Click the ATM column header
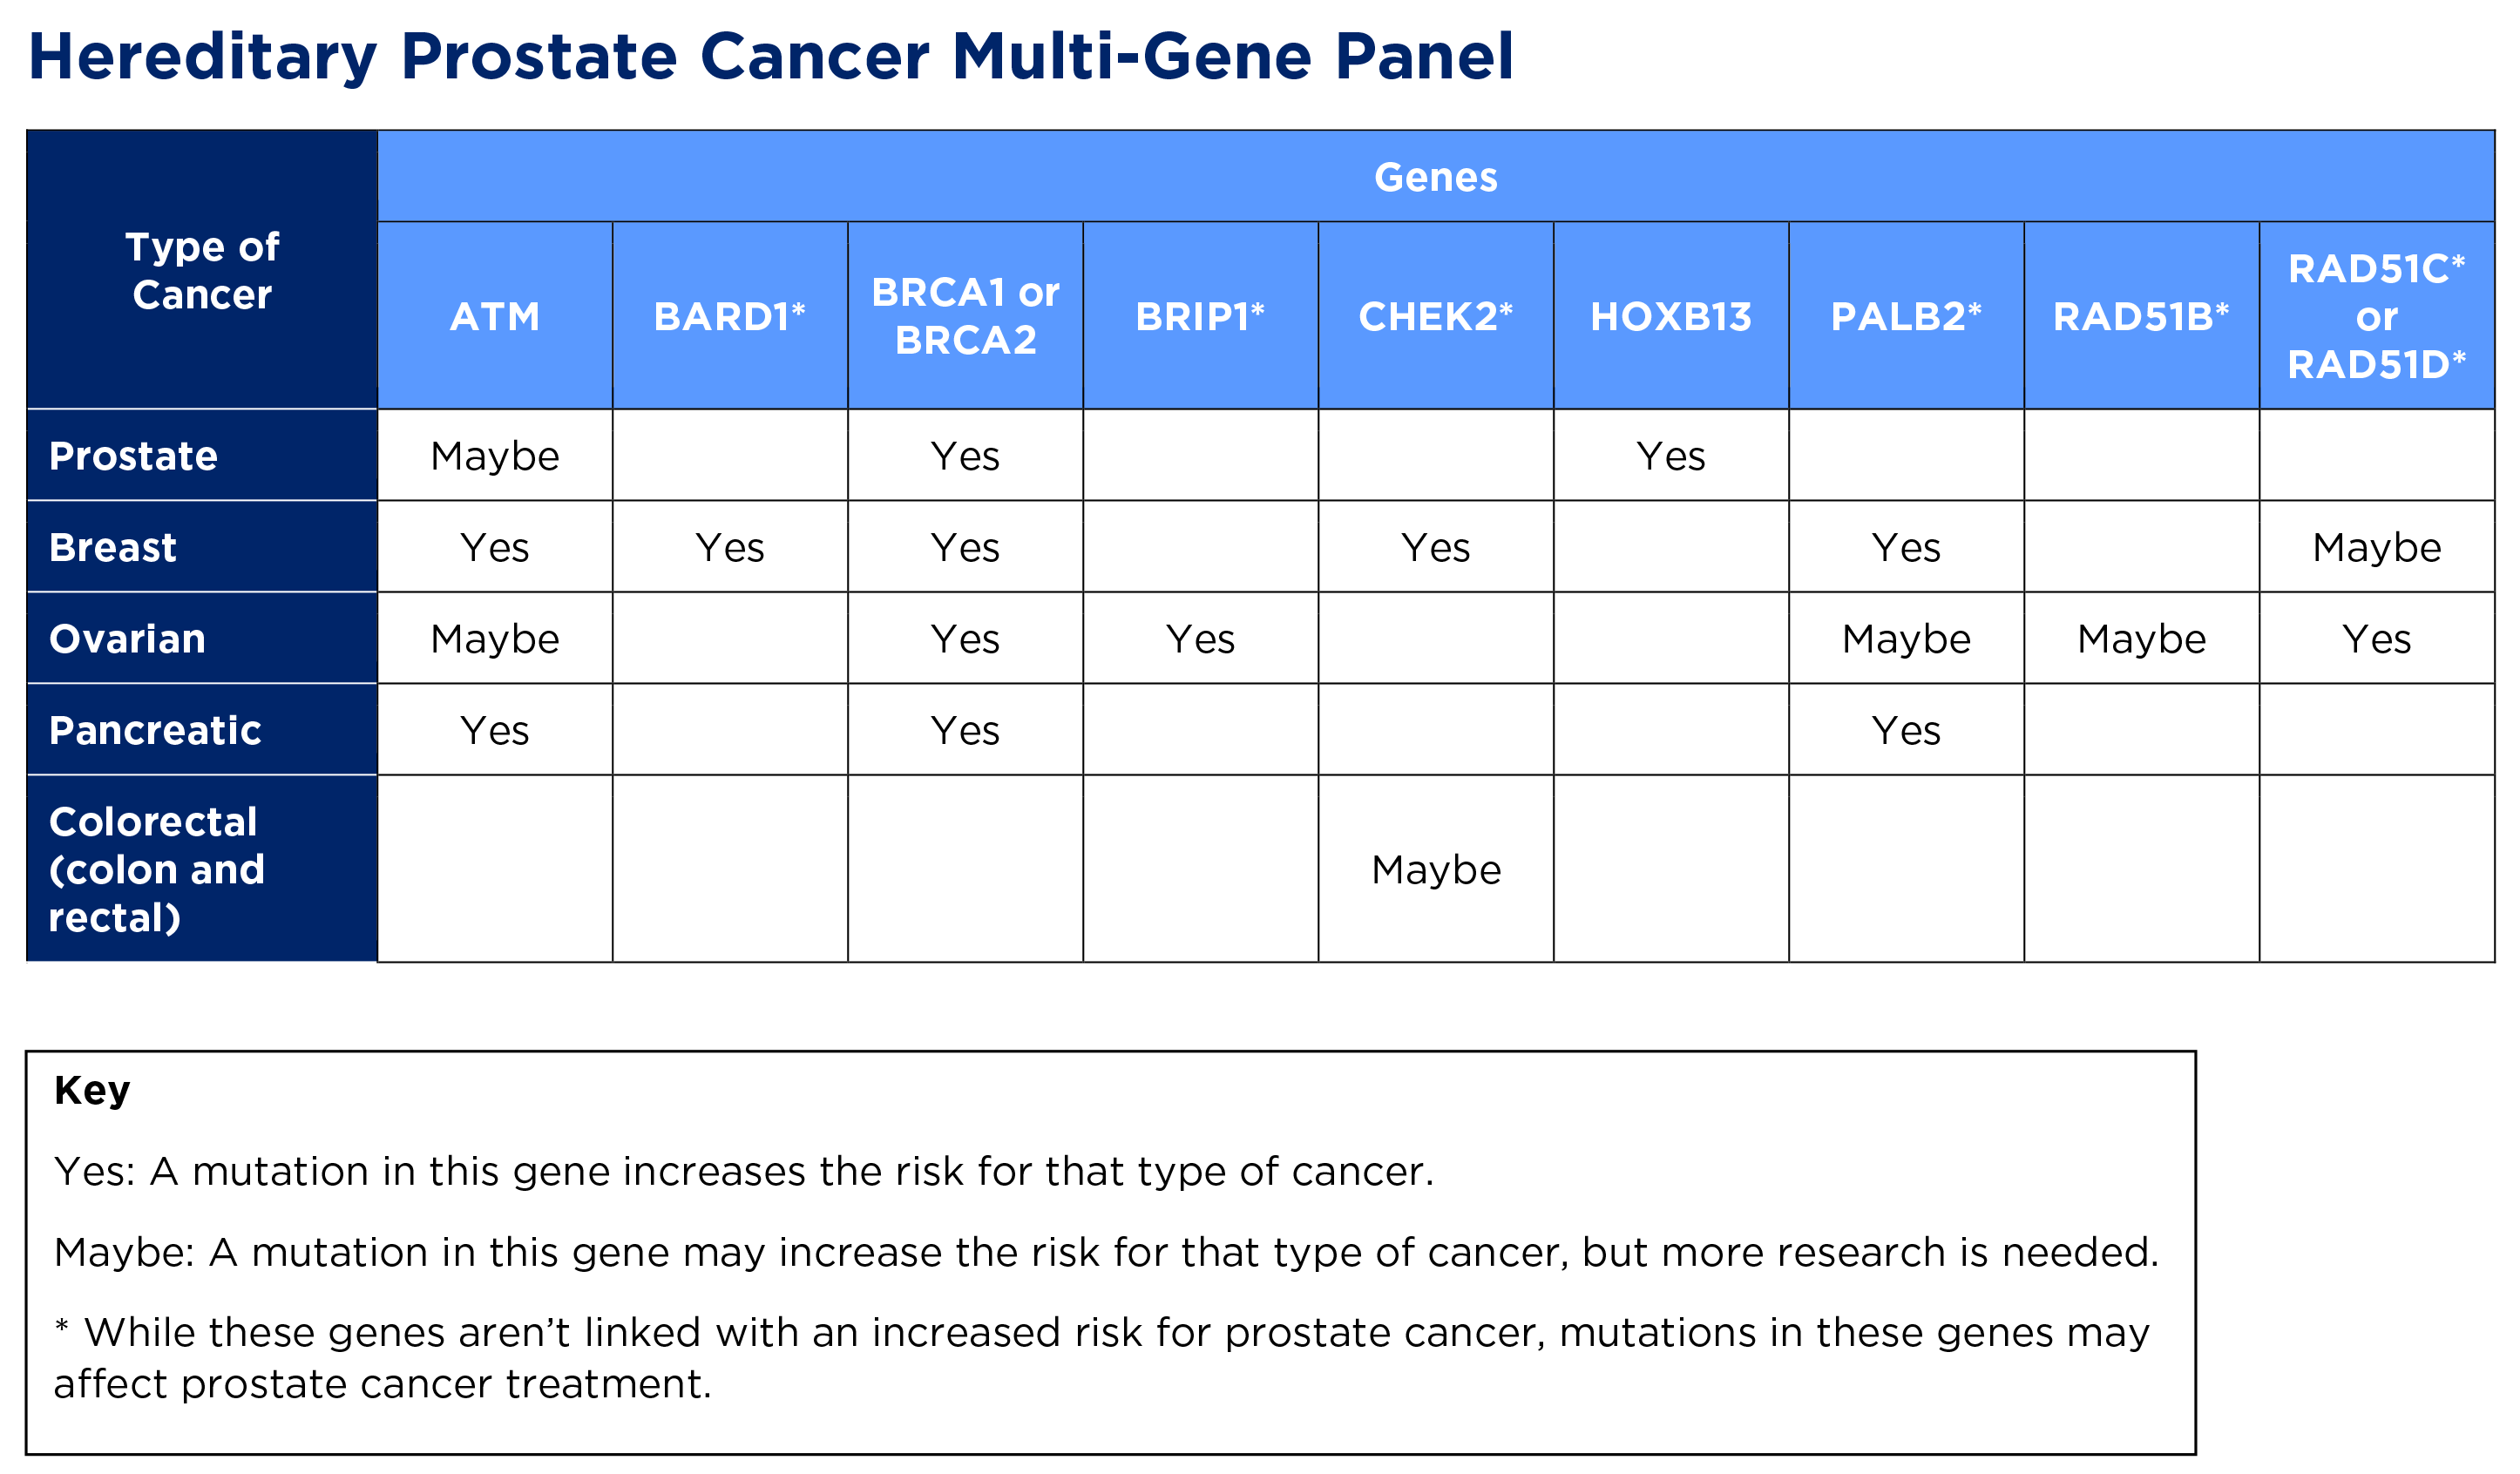Image resolution: width=2520 pixels, height=1474 pixels. tap(495, 316)
